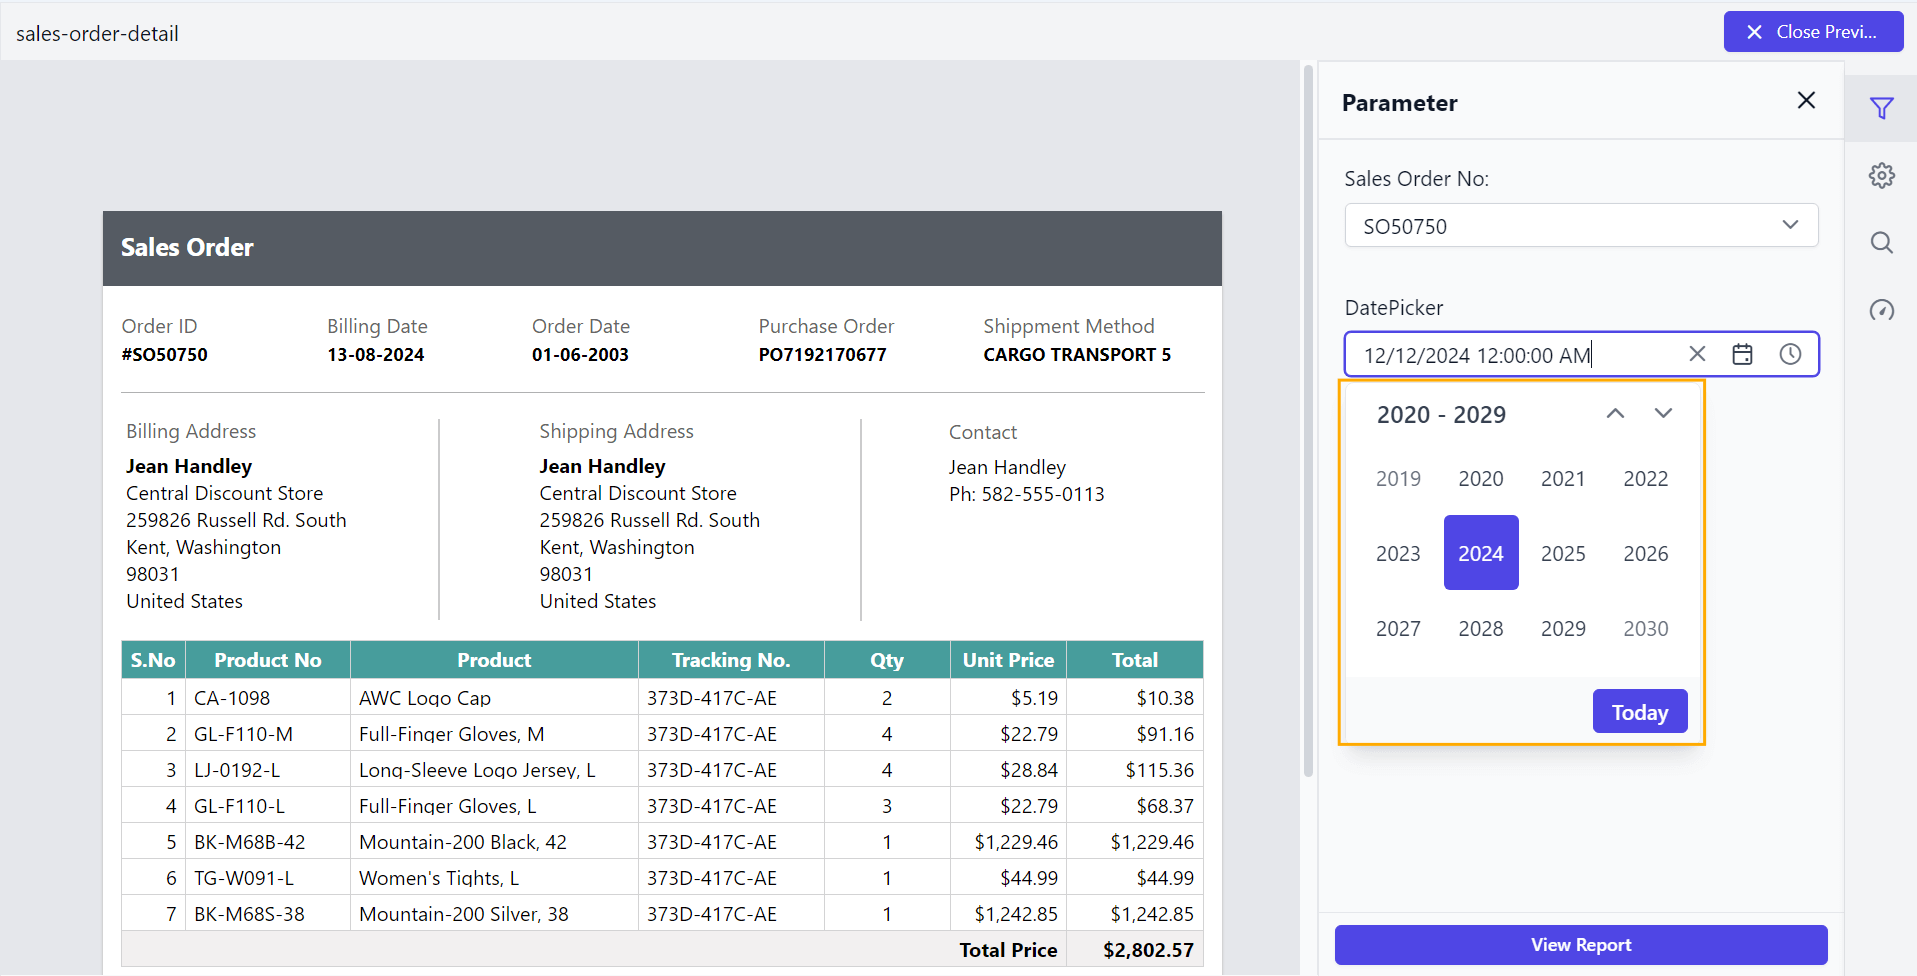
Task: Click inside the DatePicker text input
Action: [x=1500, y=354]
